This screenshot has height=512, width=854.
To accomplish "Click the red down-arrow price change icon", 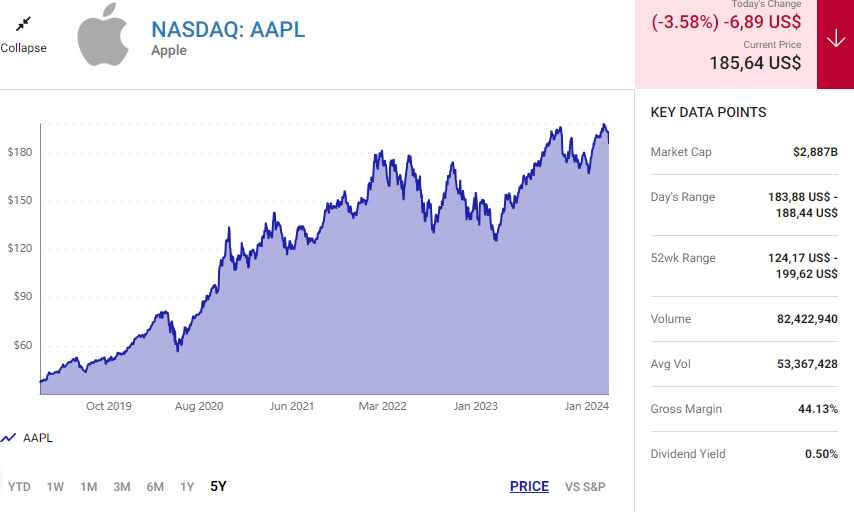I will pos(835,39).
